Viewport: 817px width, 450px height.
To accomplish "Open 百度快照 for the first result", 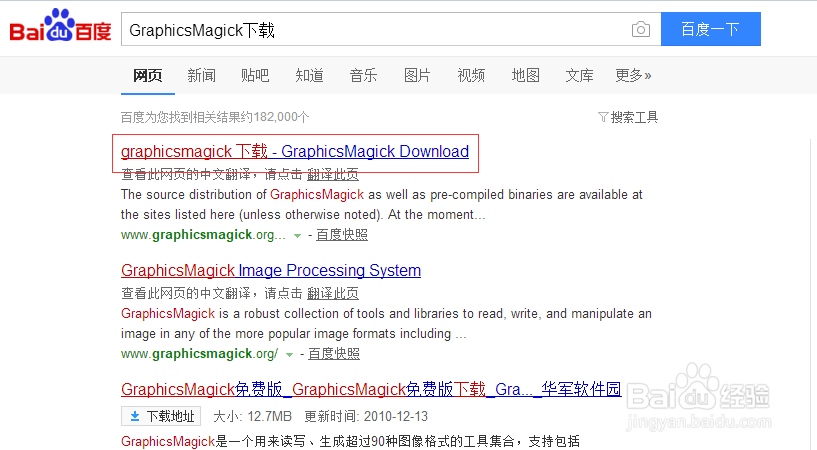I will pyautogui.click(x=342, y=235).
